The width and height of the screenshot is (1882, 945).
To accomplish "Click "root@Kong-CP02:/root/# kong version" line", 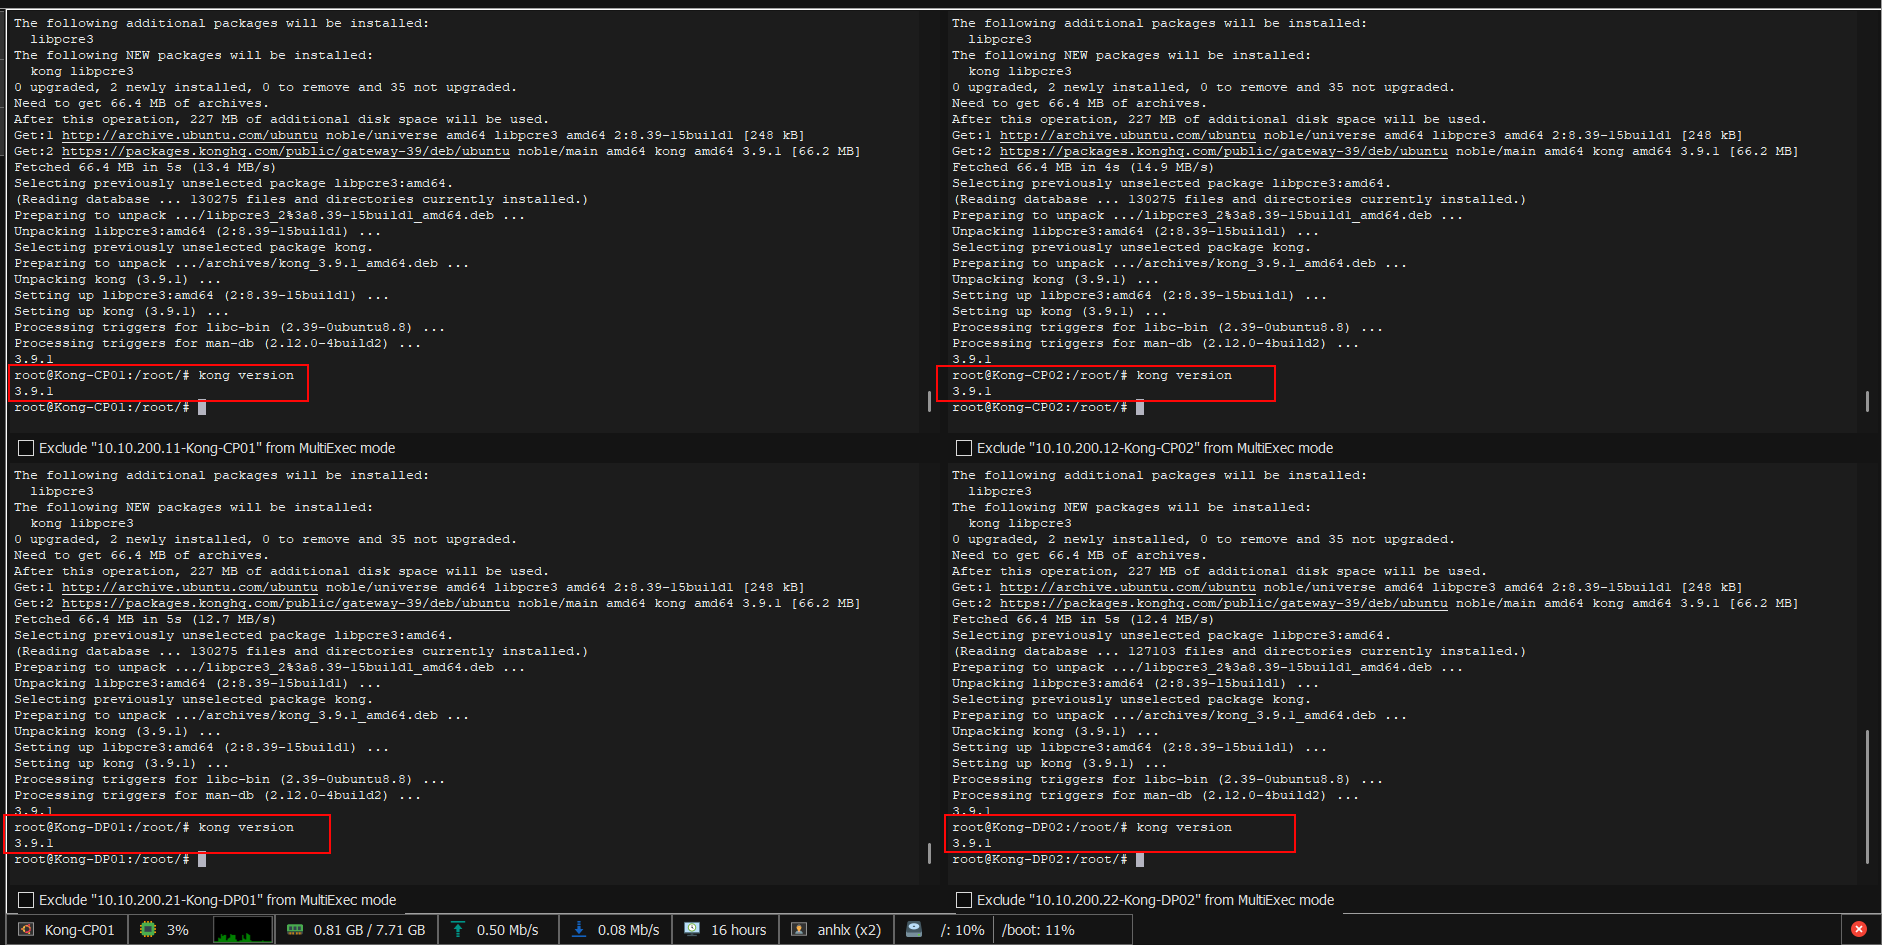I will (1092, 375).
